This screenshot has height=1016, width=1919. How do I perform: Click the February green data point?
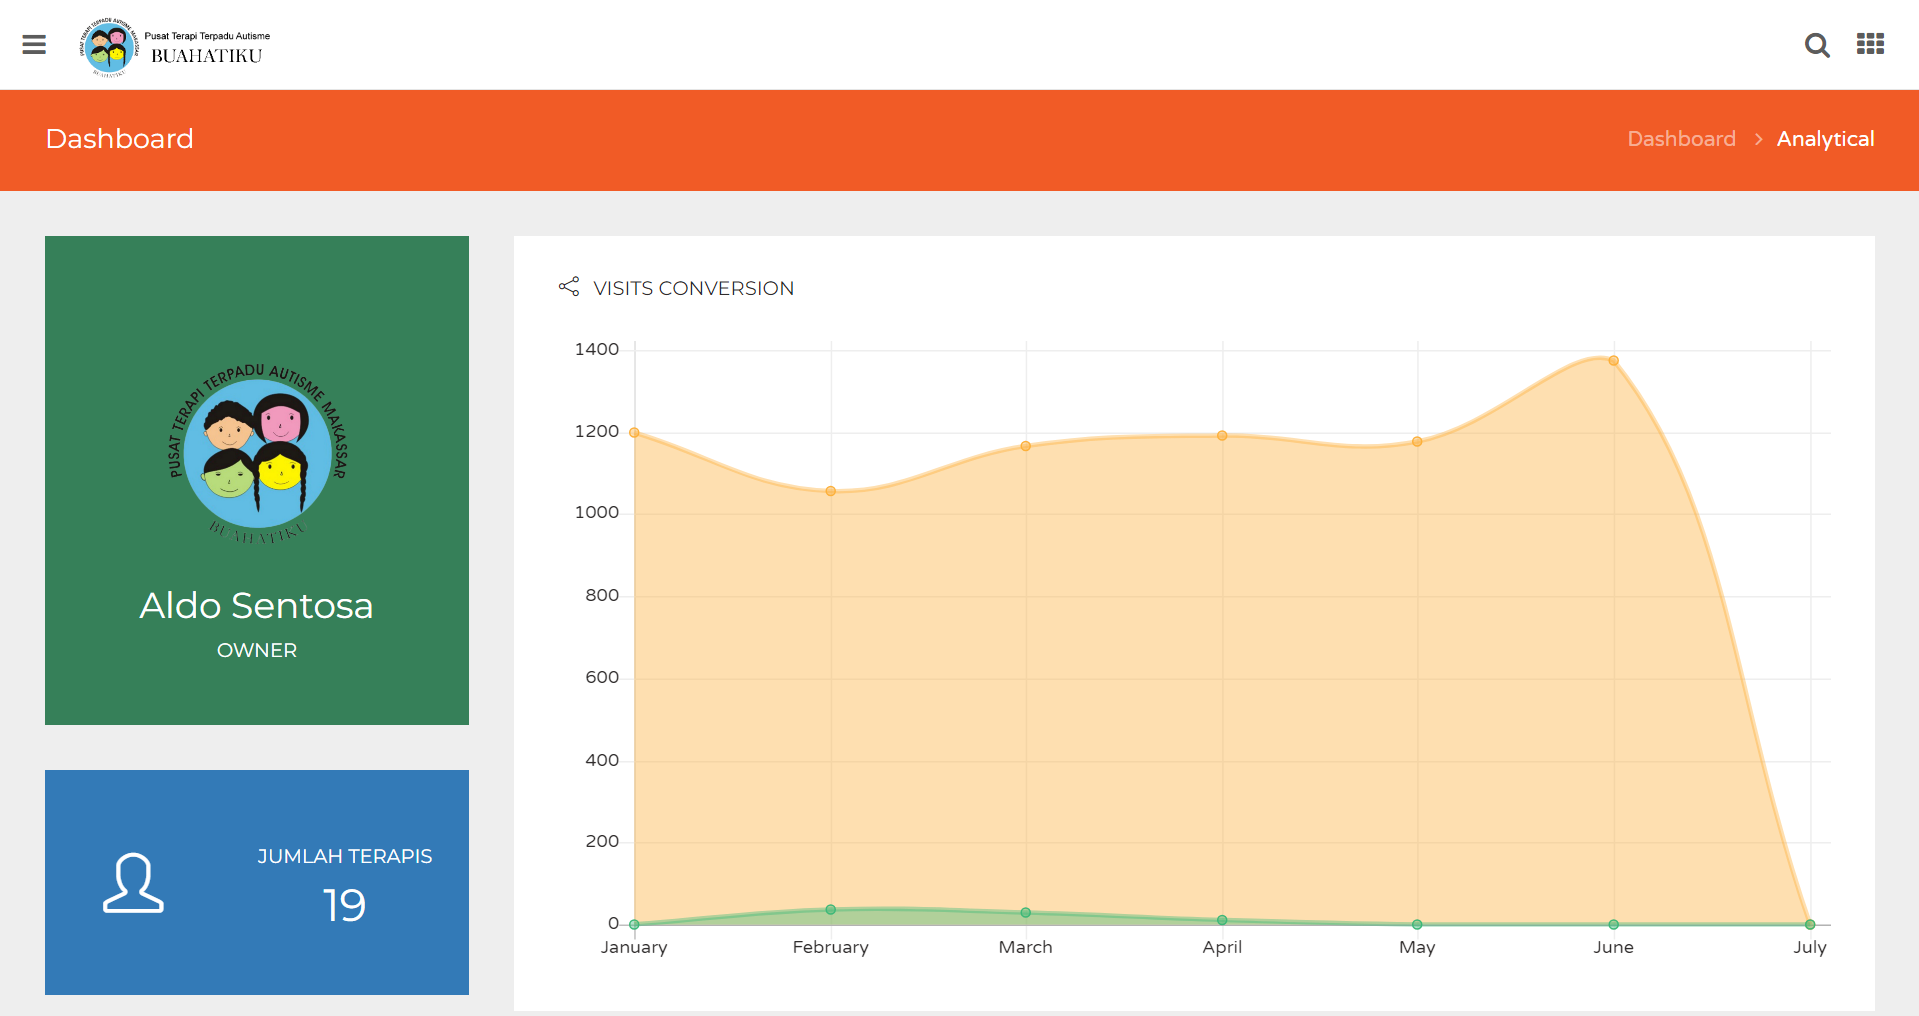pyautogui.click(x=830, y=910)
